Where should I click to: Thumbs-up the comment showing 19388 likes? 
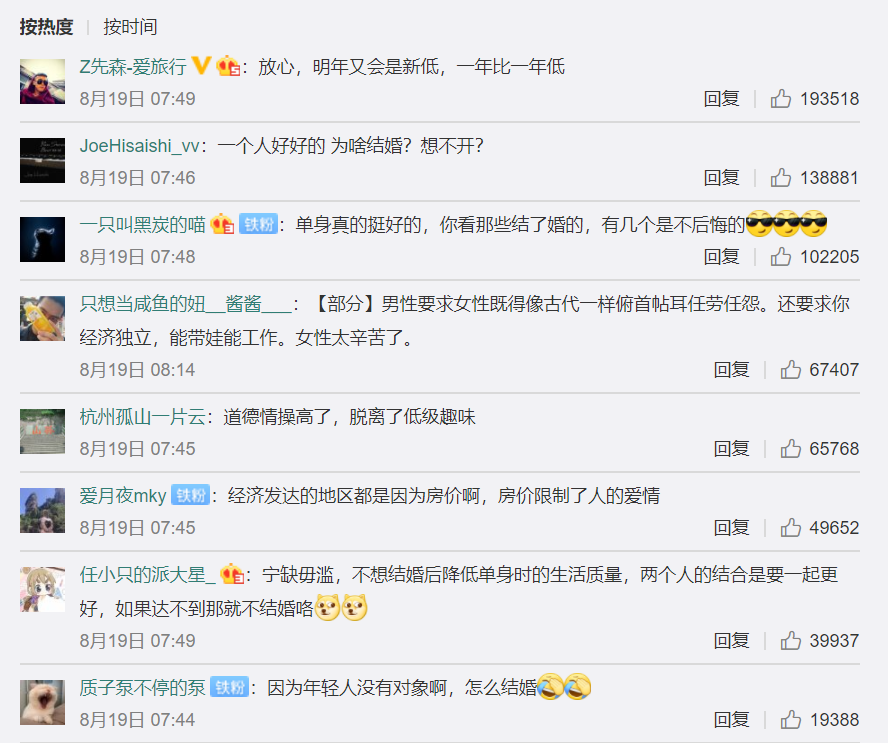tap(791, 720)
